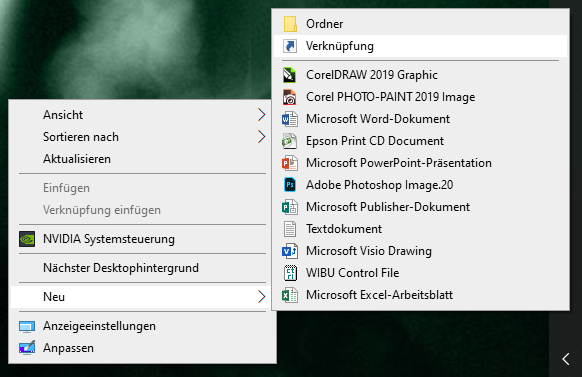Expand the Ansicht submenu arrow

pyautogui.click(x=262, y=115)
